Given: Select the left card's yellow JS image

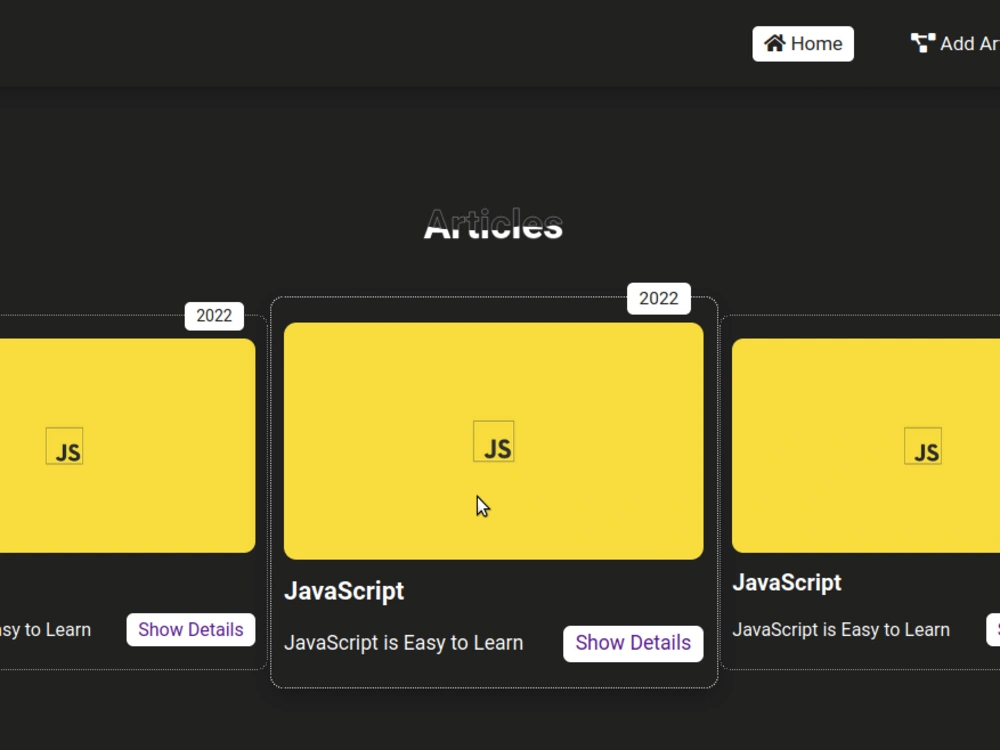Looking at the screenshot, I should pyautogui.click(x=128, y=446).
